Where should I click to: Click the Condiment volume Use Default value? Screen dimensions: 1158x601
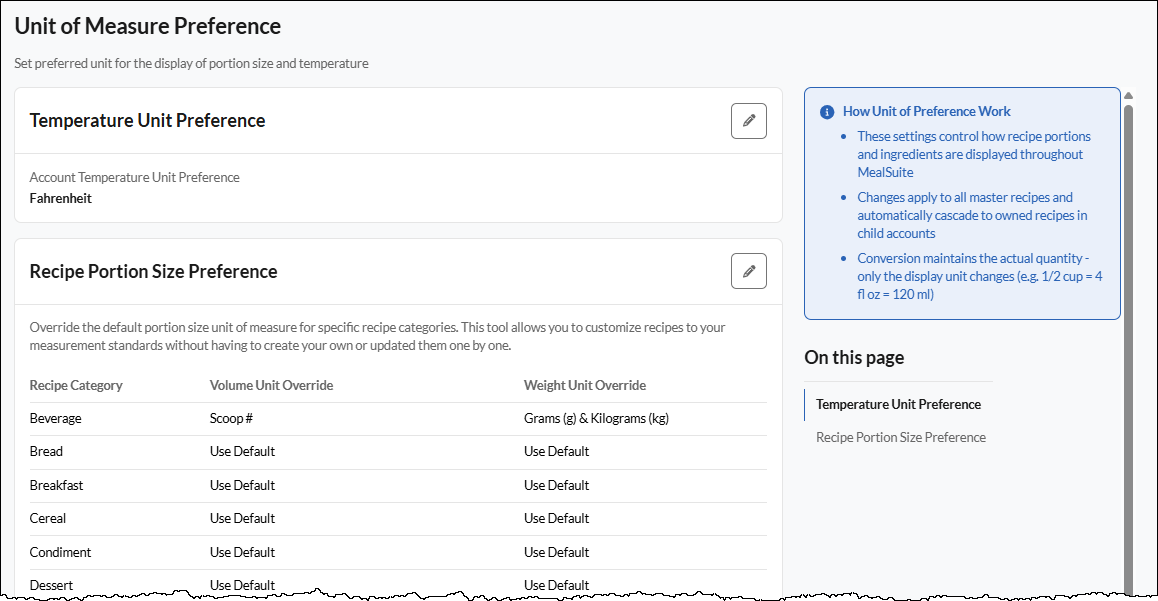242,552
